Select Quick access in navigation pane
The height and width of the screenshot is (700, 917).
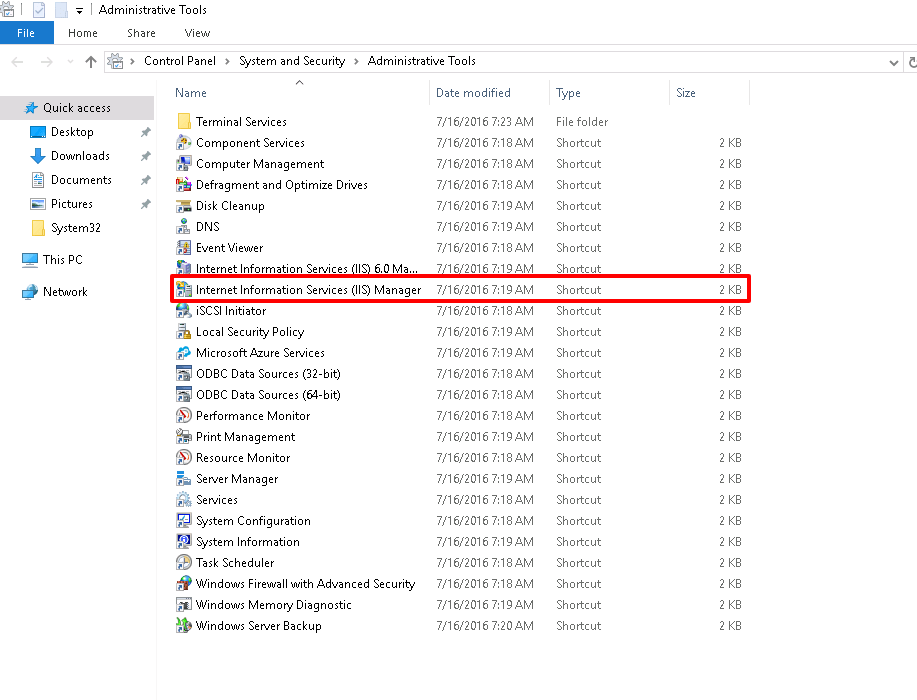(x=77, y=108)
